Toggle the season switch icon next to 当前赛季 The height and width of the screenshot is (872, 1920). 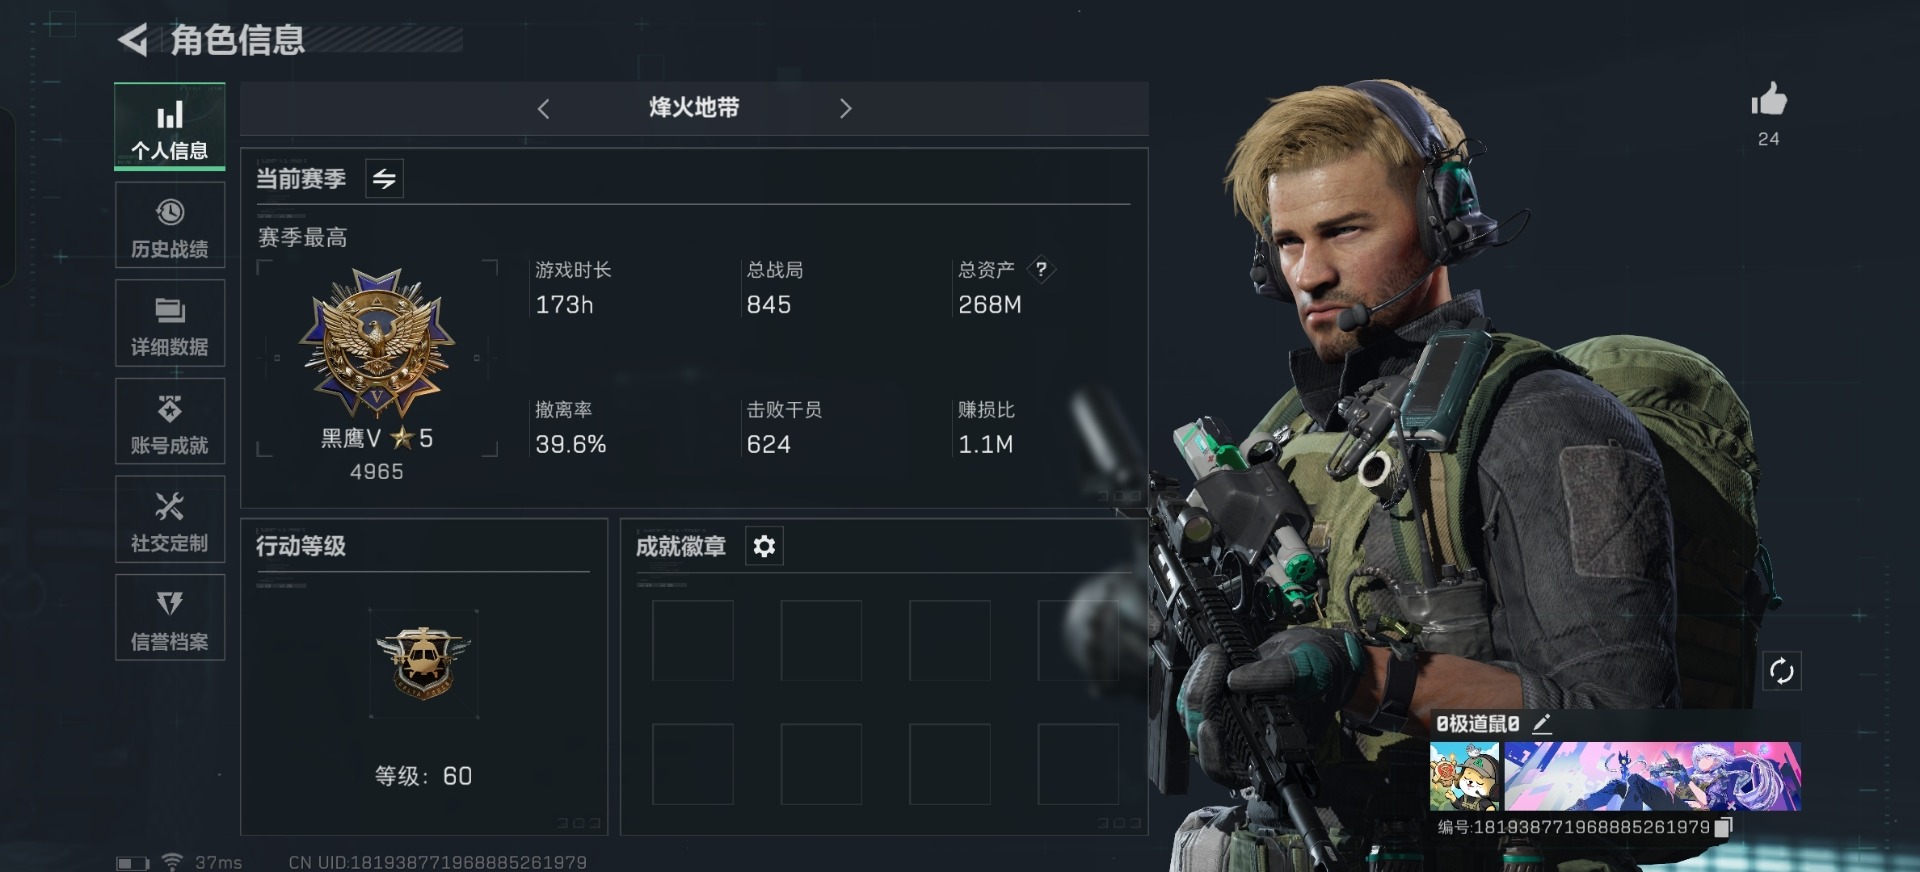(384, 179)
